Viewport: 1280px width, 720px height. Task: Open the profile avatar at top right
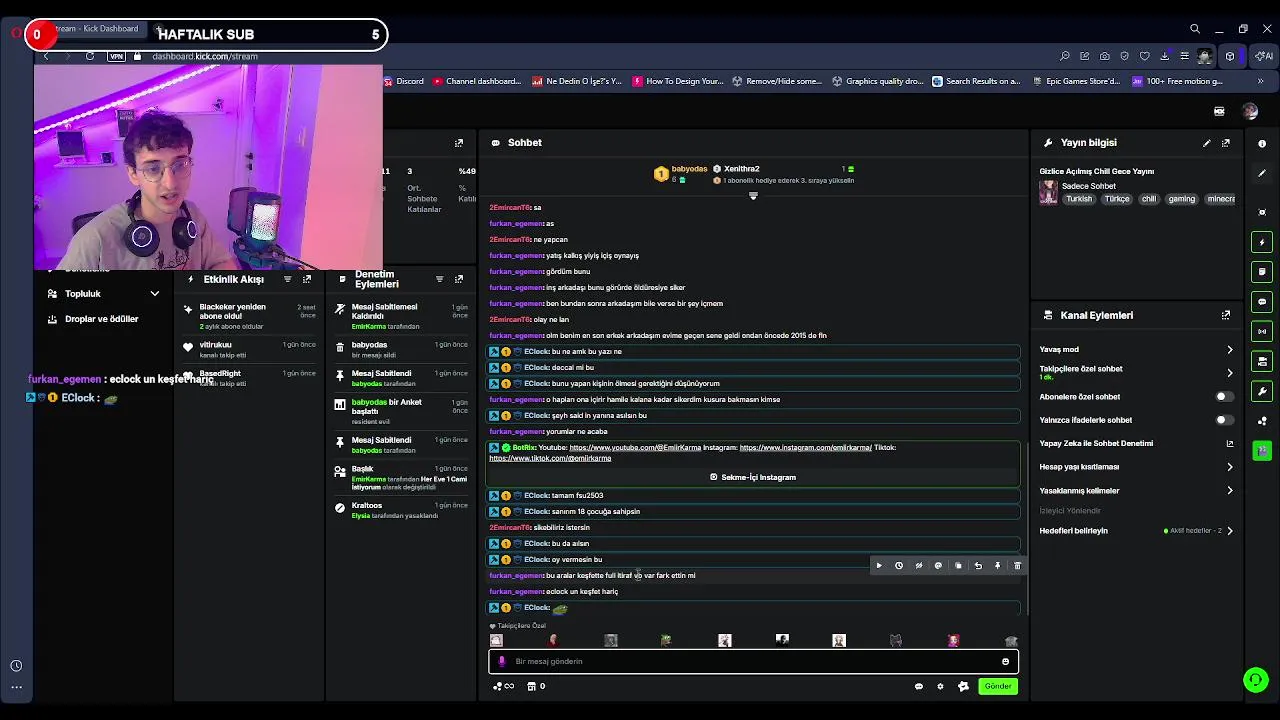tap(1250, 111)
